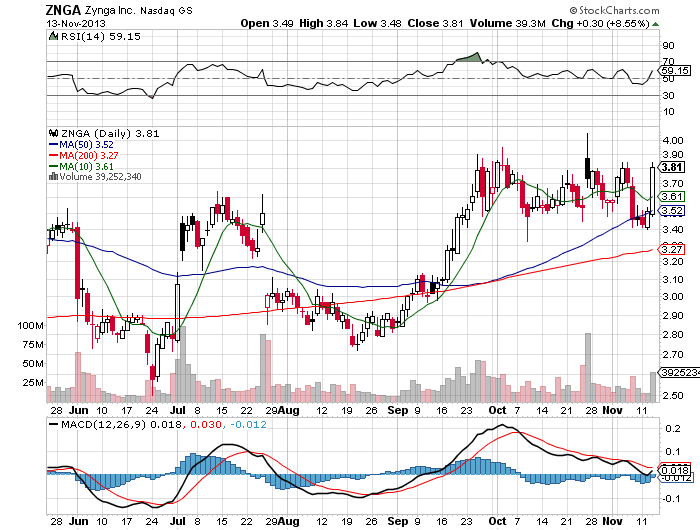Image resolution: width=700 pixels, height=530 pixels.
Task: Click the © StockCharts.com attribution
Action: (614, 10)
